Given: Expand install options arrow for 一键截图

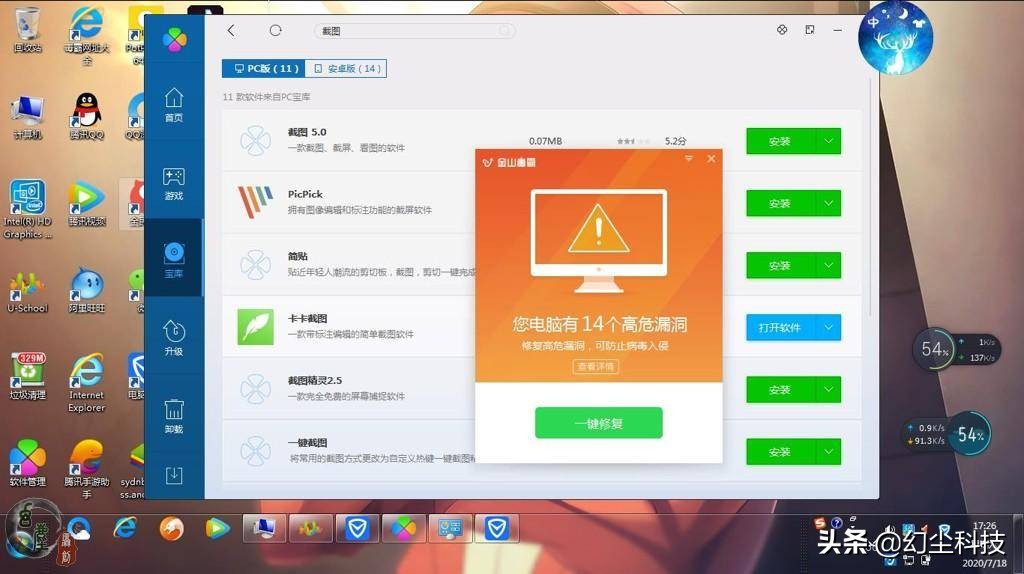Looking at the screenshot, I should (x=828, y=452).
